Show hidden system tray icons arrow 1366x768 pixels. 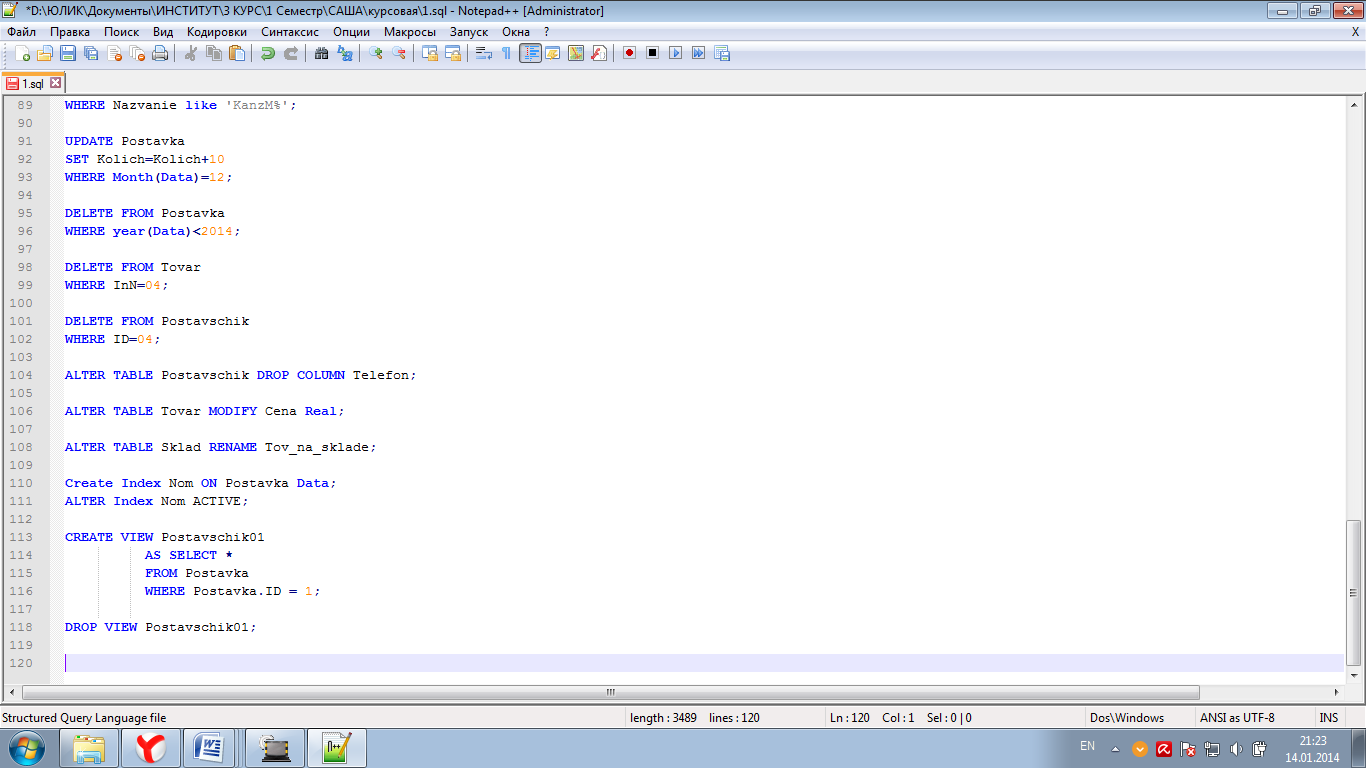pyautogui.click(x=1115, y=748)
